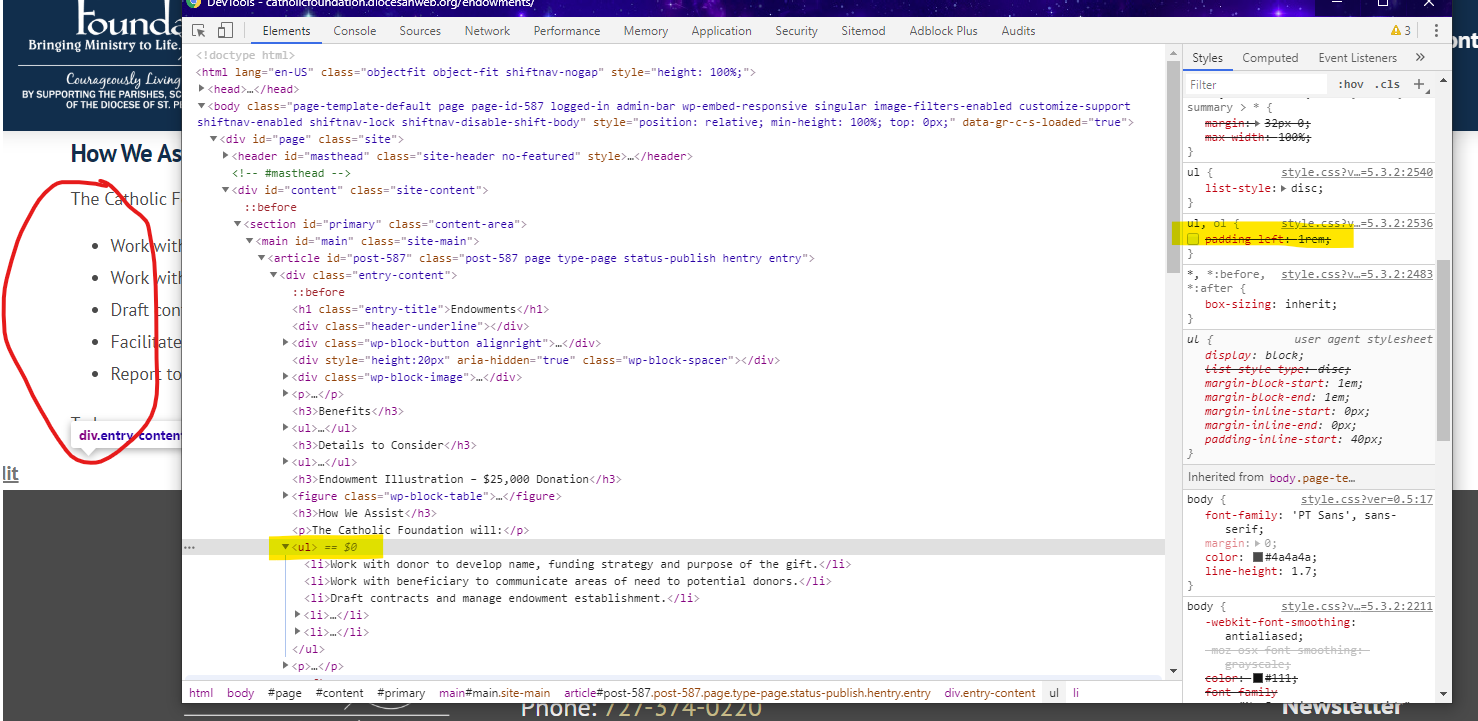Image resolution: width=1478 pixels, height=721 pixels.
Task: Expand the header masthead element
Action: (x=225, y=157)
